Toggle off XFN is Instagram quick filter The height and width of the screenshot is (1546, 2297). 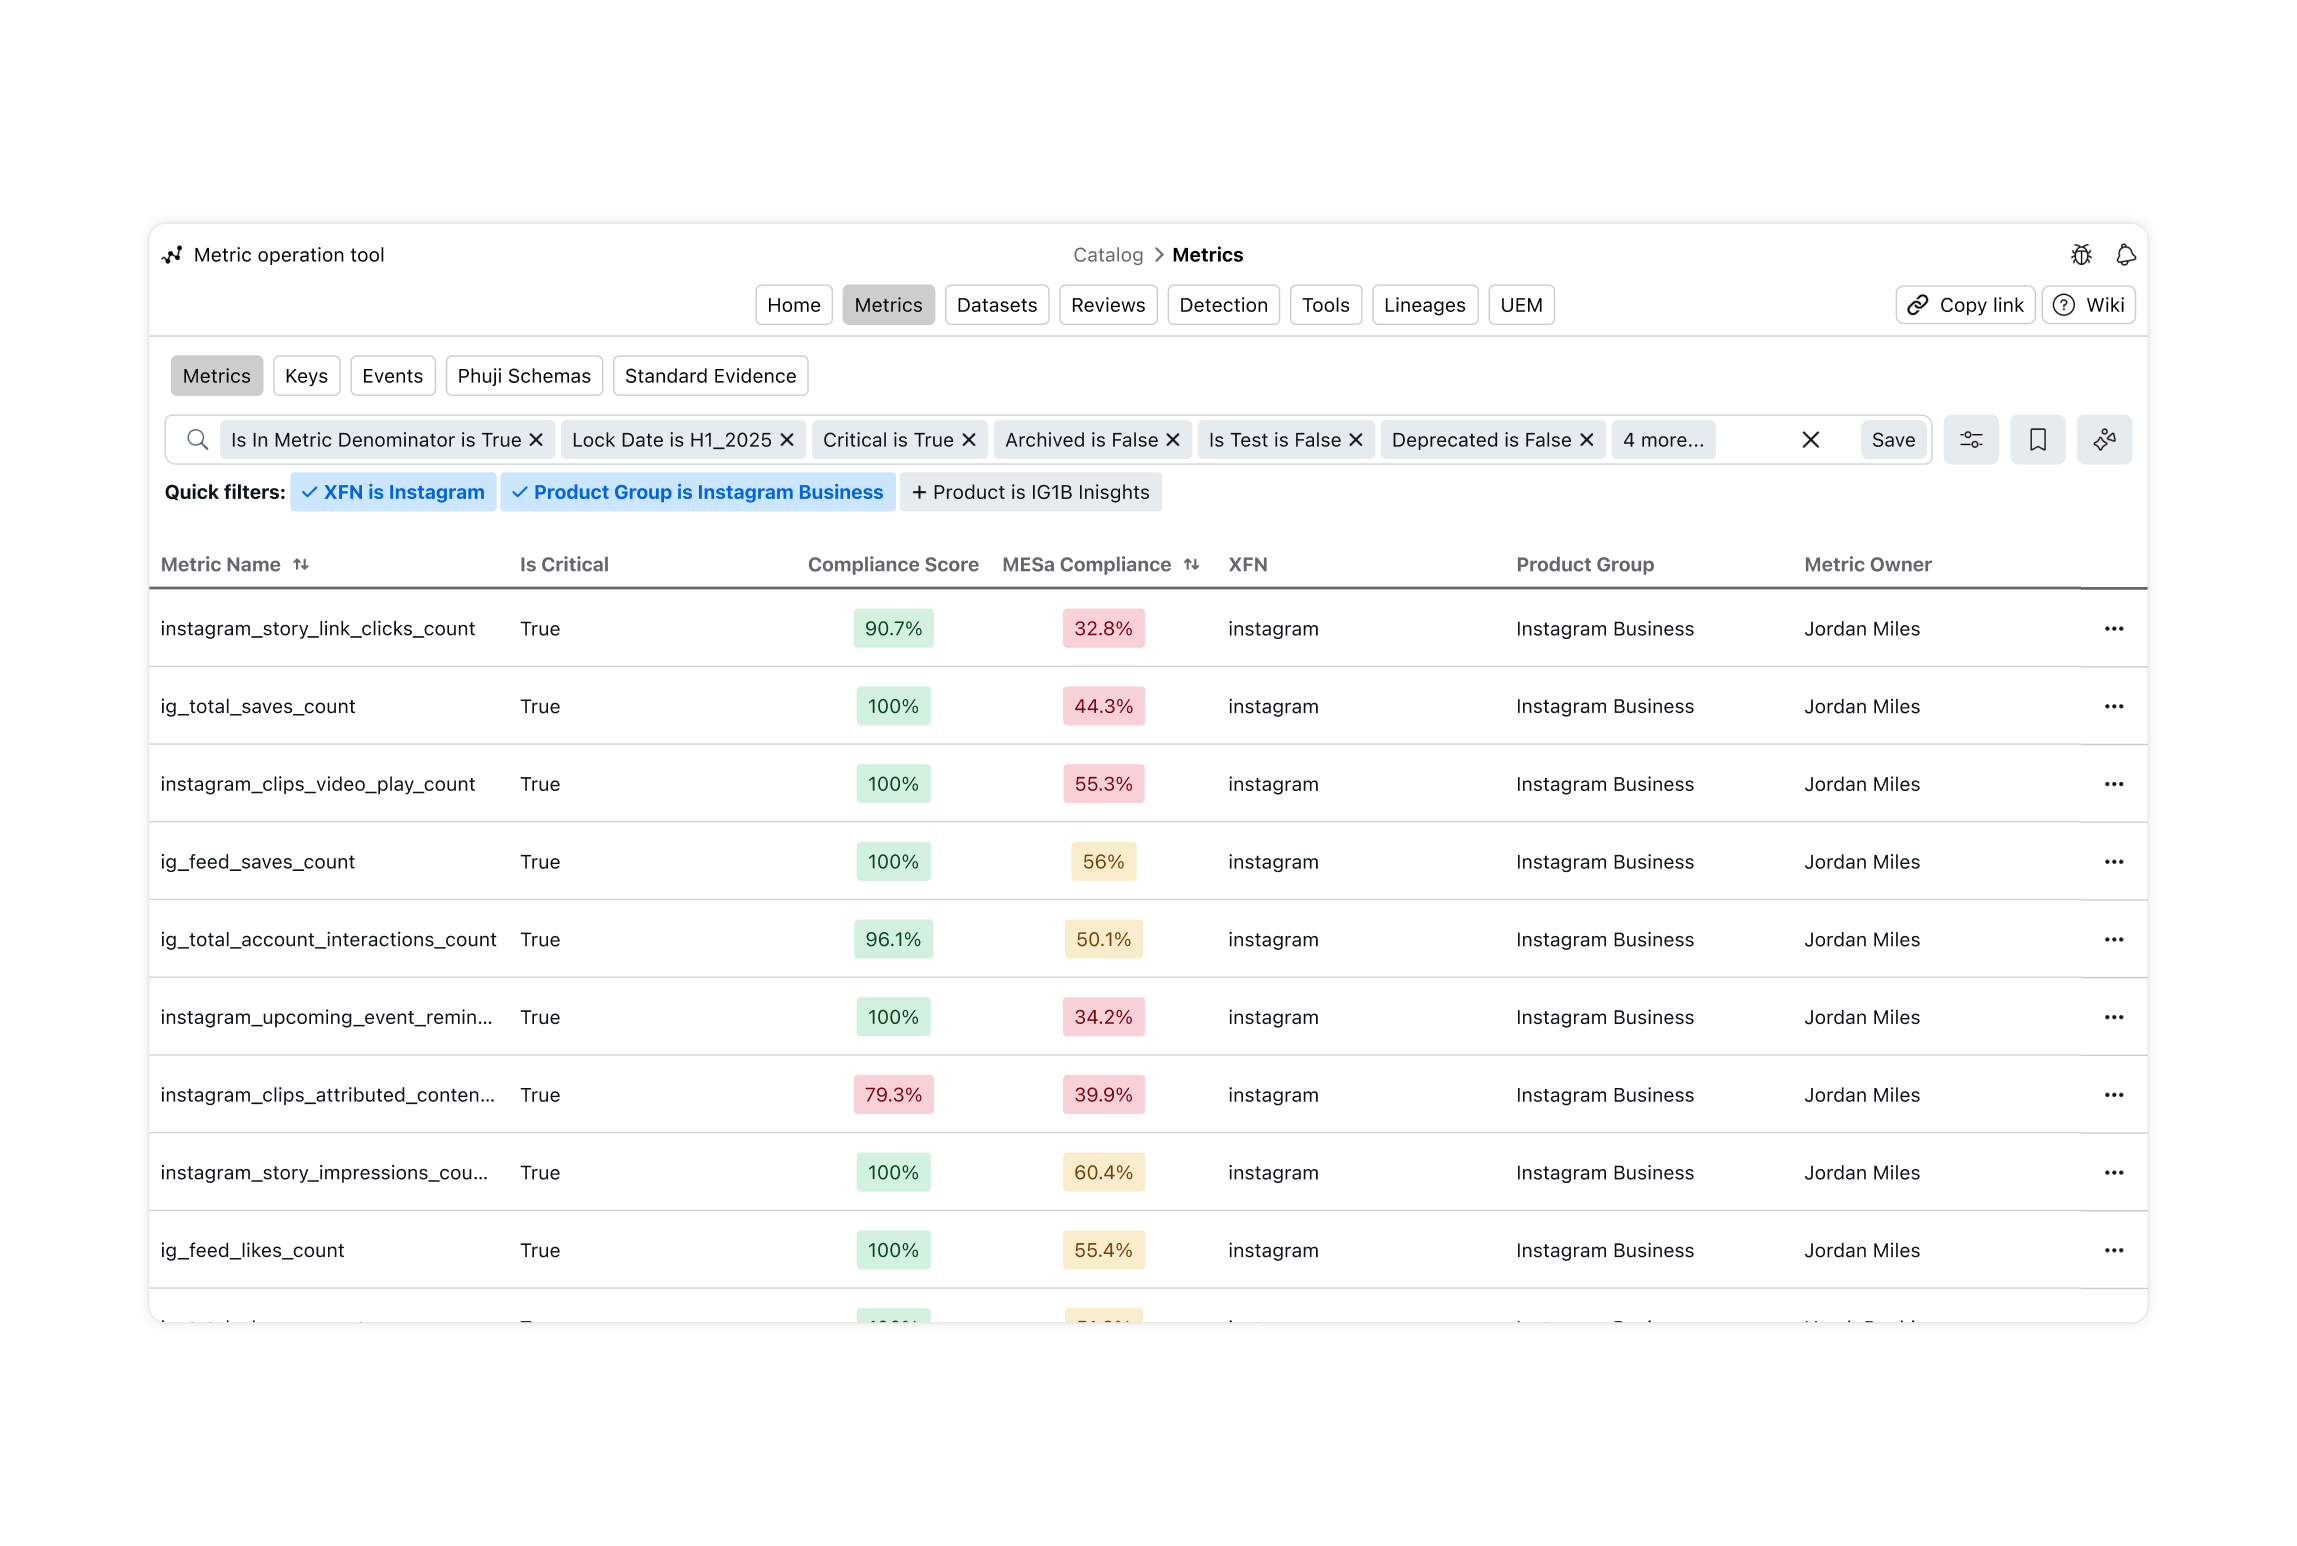[x=393, y=492]
